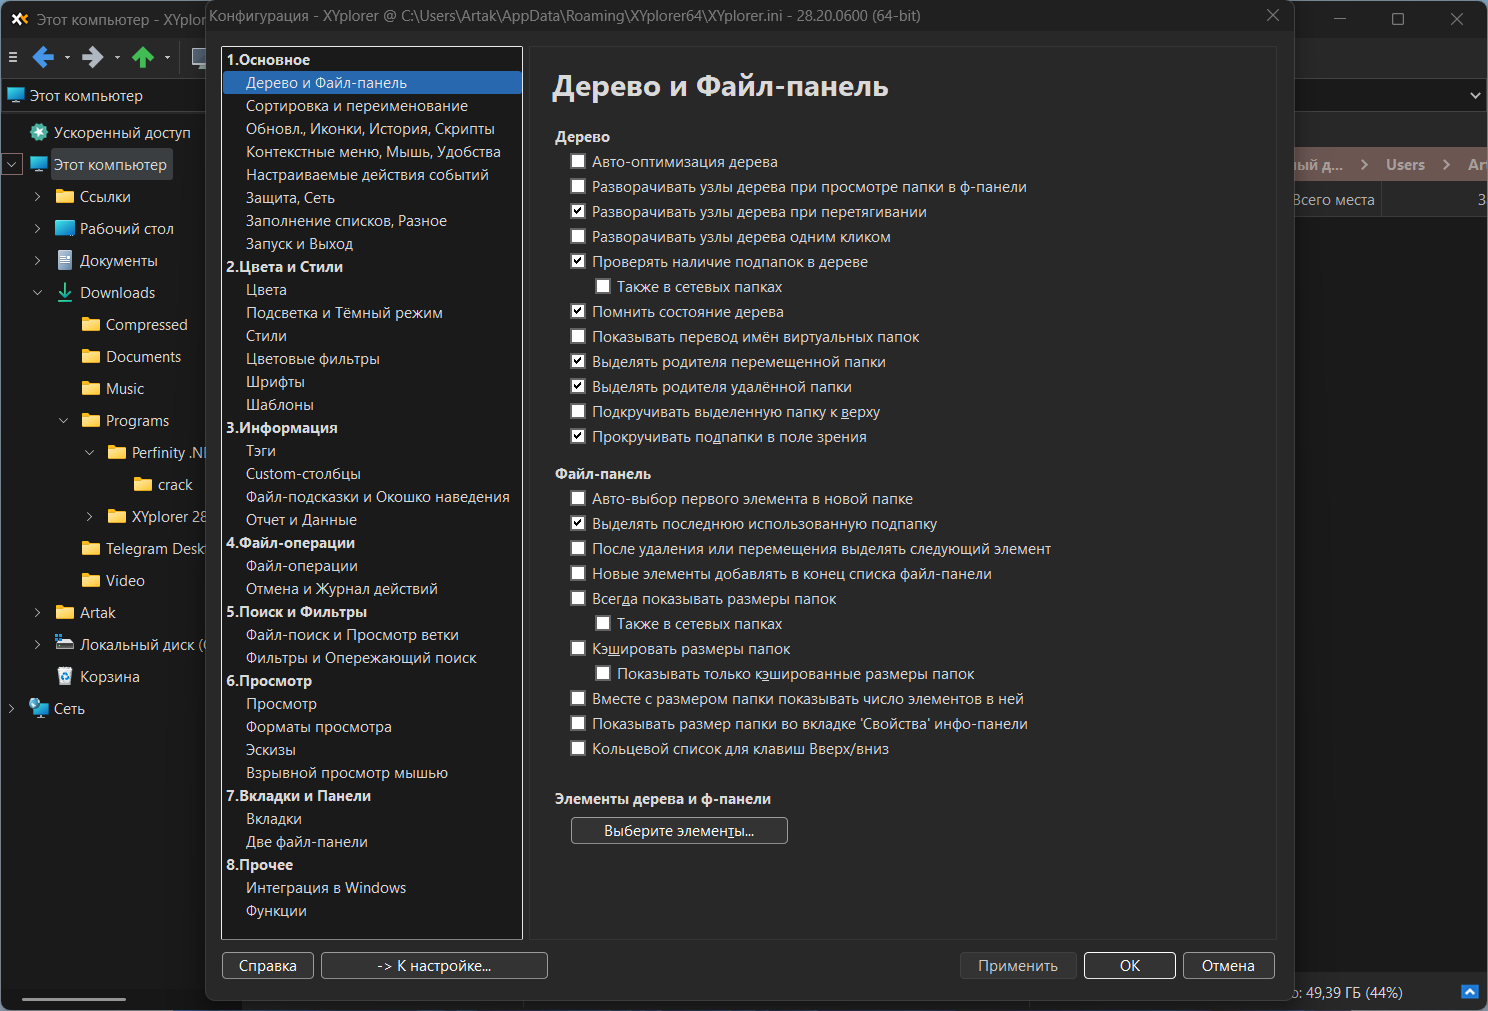Click the Справка button

tap(268, 965)
